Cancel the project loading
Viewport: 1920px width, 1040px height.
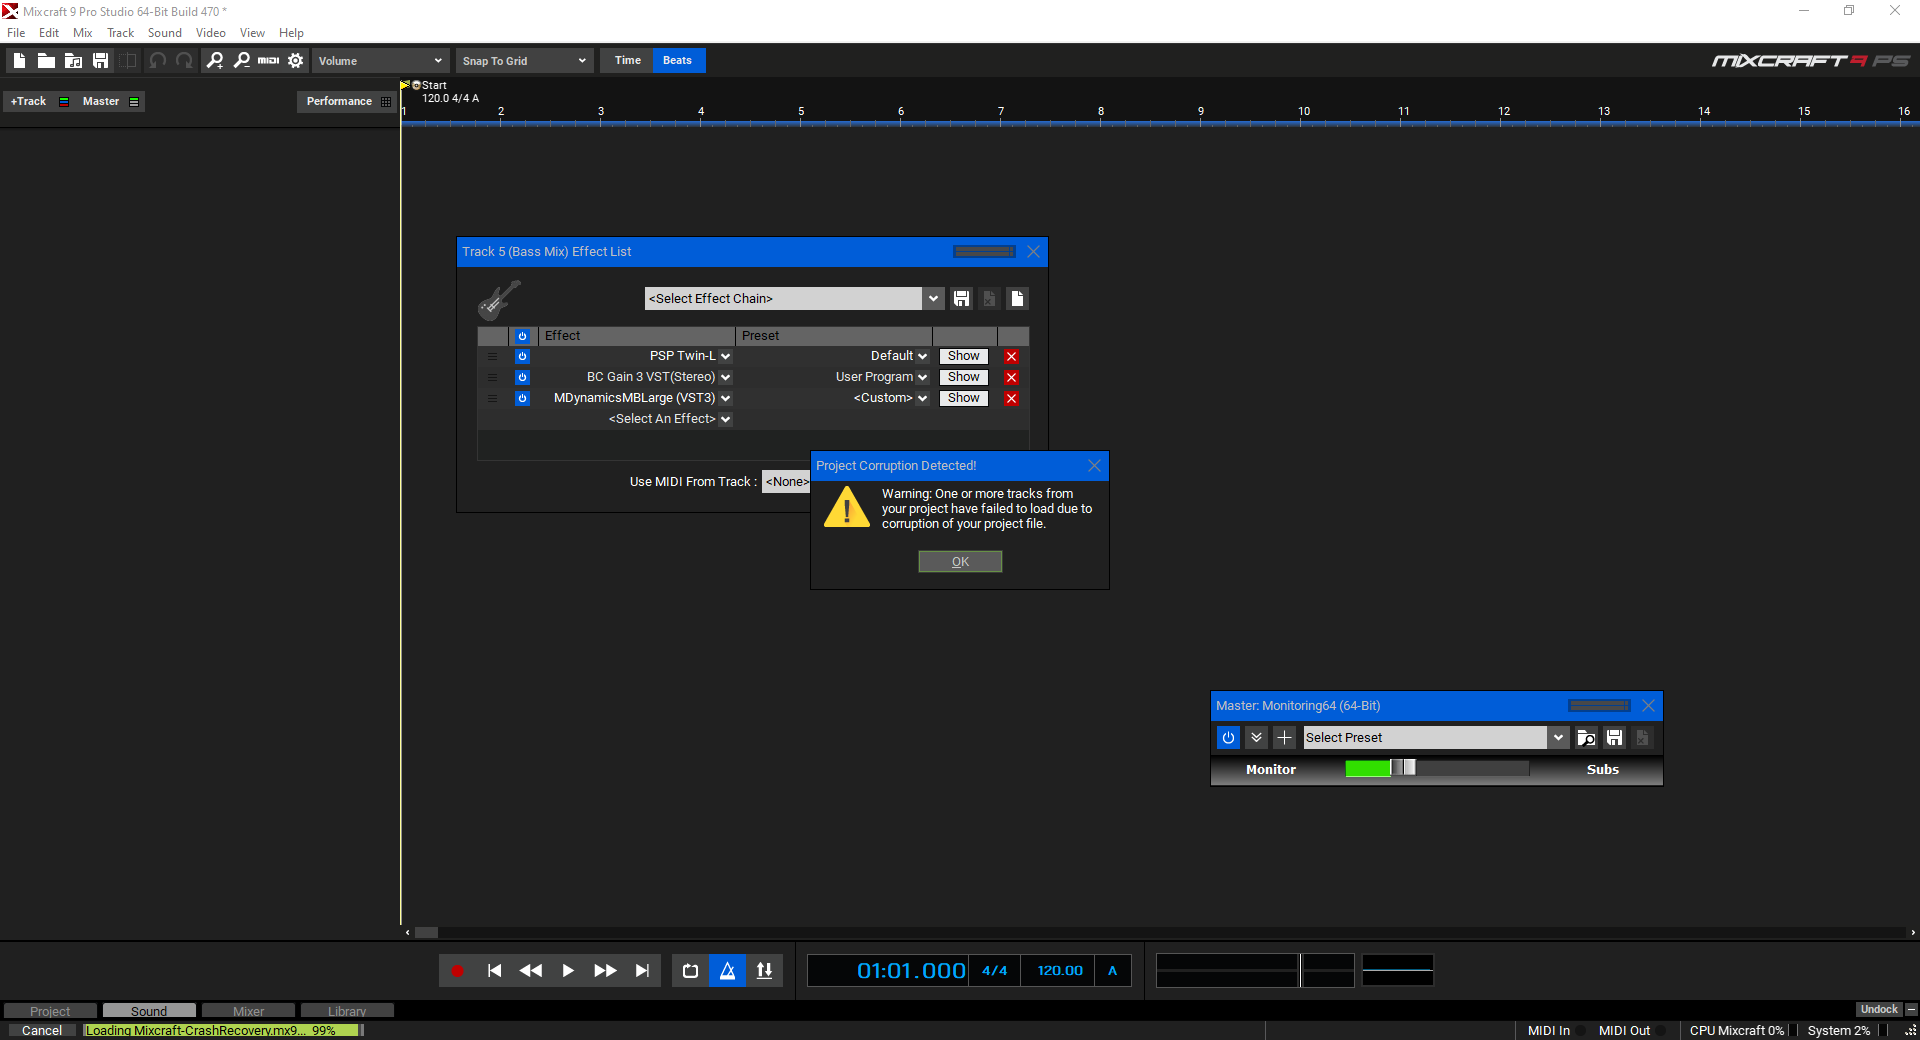(x=42, y=1031)
